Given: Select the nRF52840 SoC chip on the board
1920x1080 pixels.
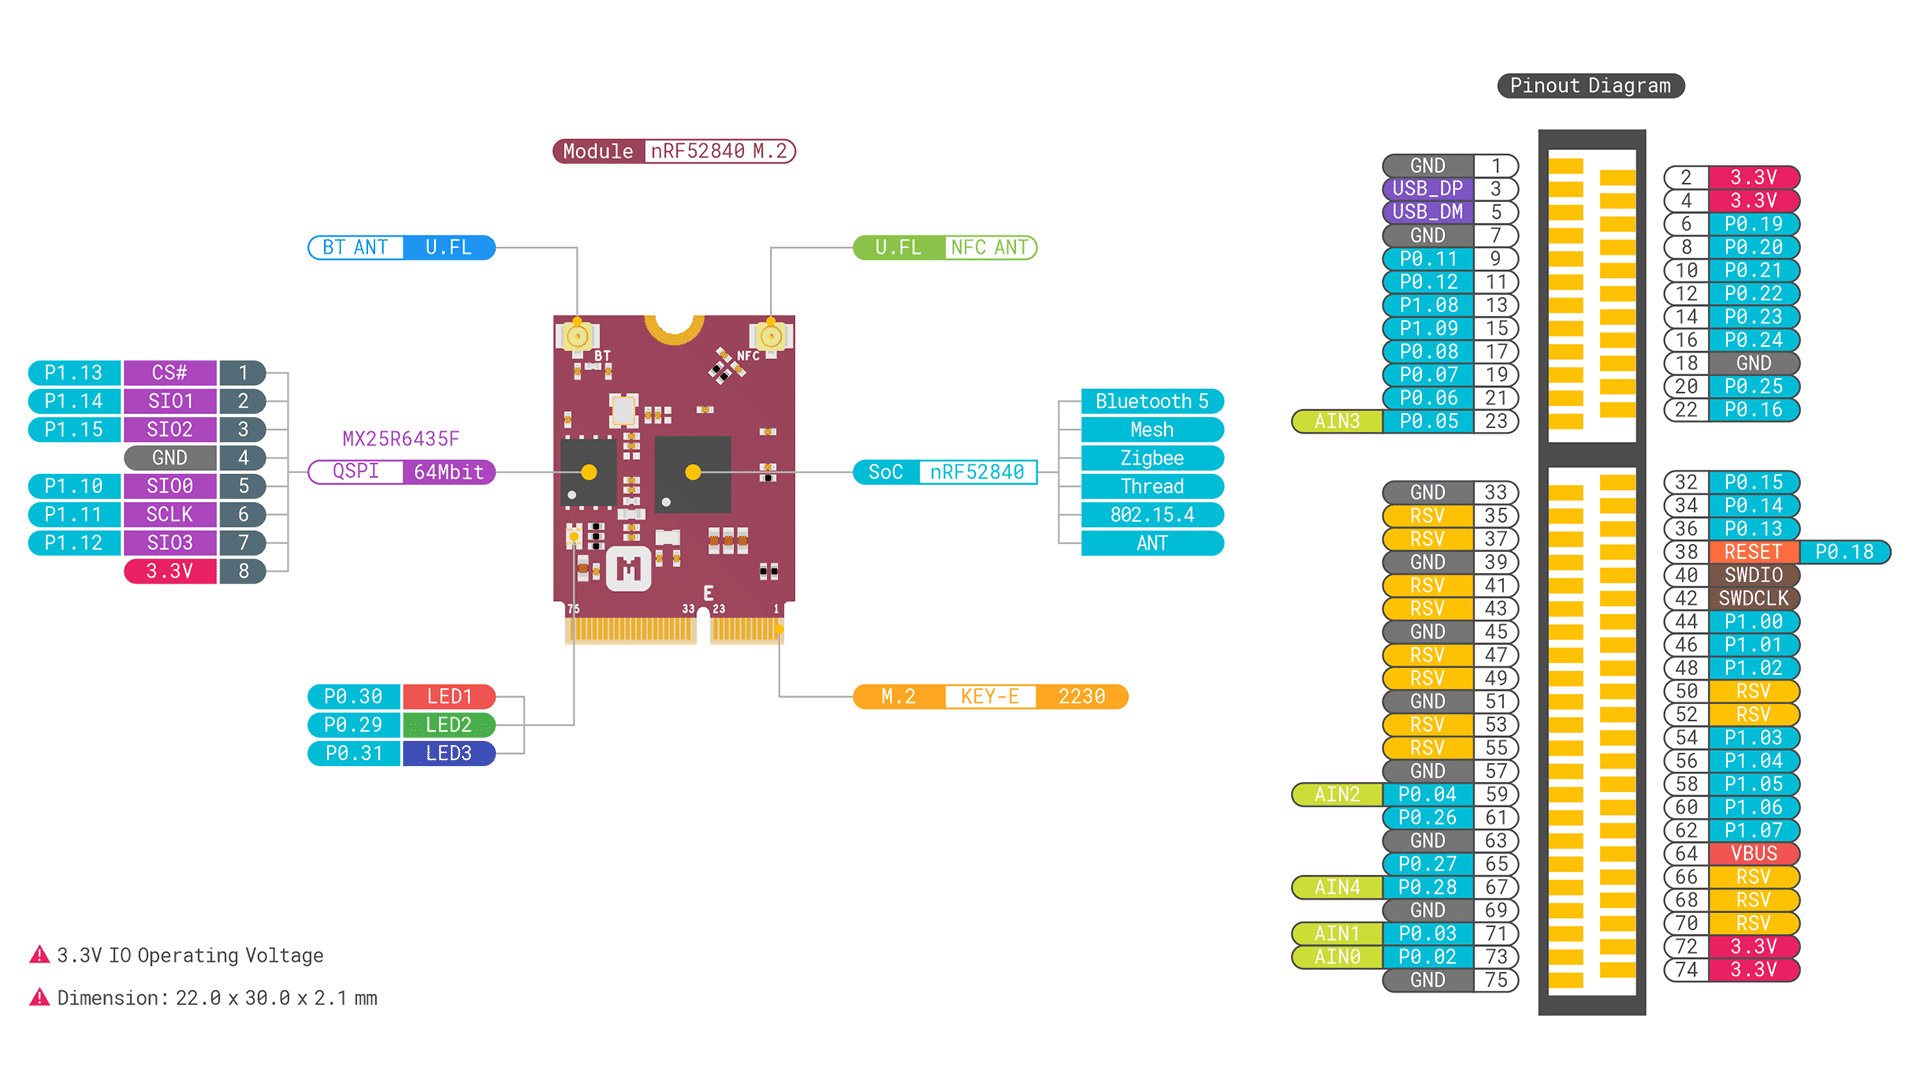Looking at the screenshot, I should click(692, 472).
